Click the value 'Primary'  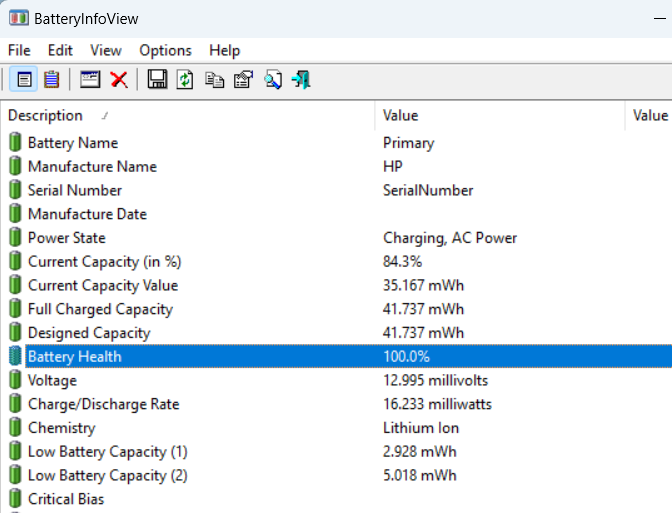click(x=408, y=143)
